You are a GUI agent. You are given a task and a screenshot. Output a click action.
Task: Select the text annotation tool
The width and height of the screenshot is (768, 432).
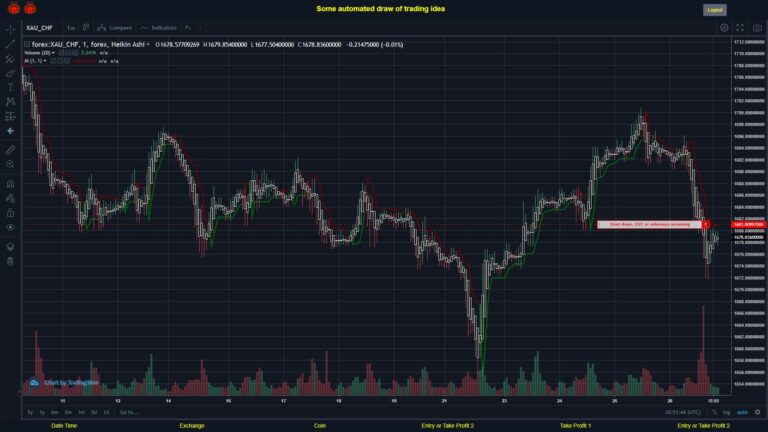click(10, 87)
